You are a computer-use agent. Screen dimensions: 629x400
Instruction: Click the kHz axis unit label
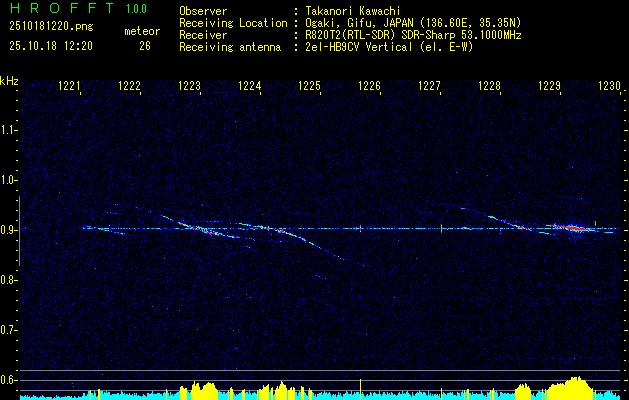(x=9, y=81)
